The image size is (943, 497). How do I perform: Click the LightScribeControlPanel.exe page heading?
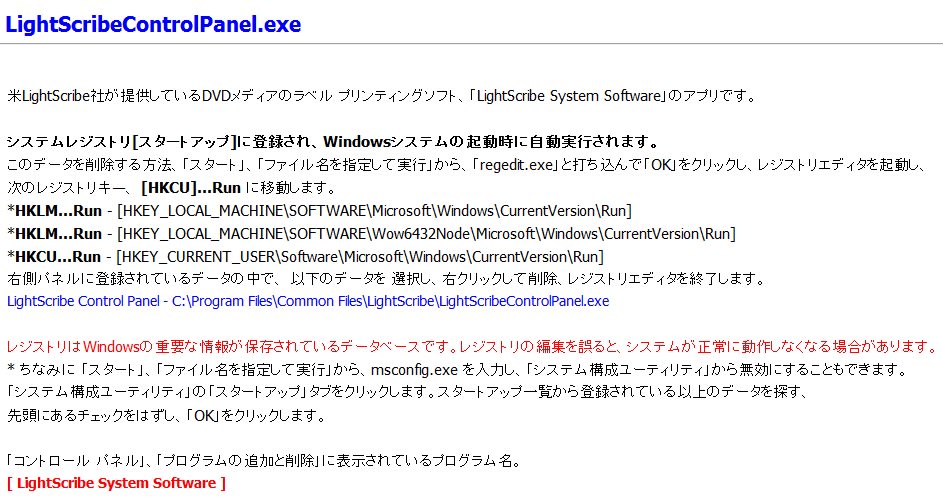coord(153,24)
